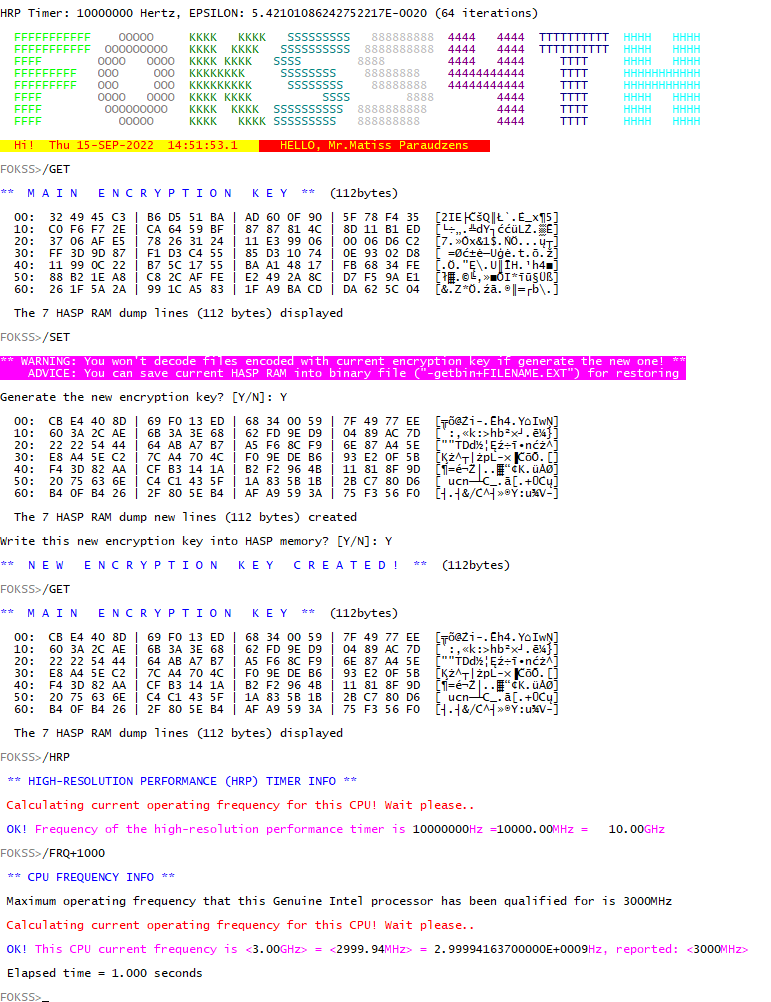Select the large ASCII-art letter O
Image resolution: width=771 pixels, height=1002 pixels.
(x=136, y=79)
